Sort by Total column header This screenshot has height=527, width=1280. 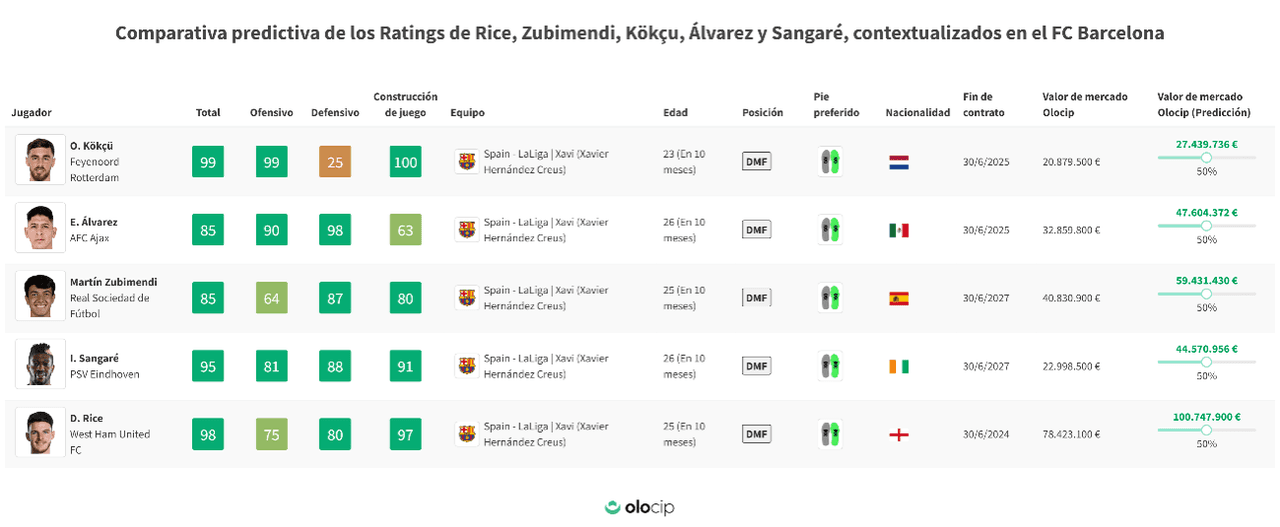(208, 113)
